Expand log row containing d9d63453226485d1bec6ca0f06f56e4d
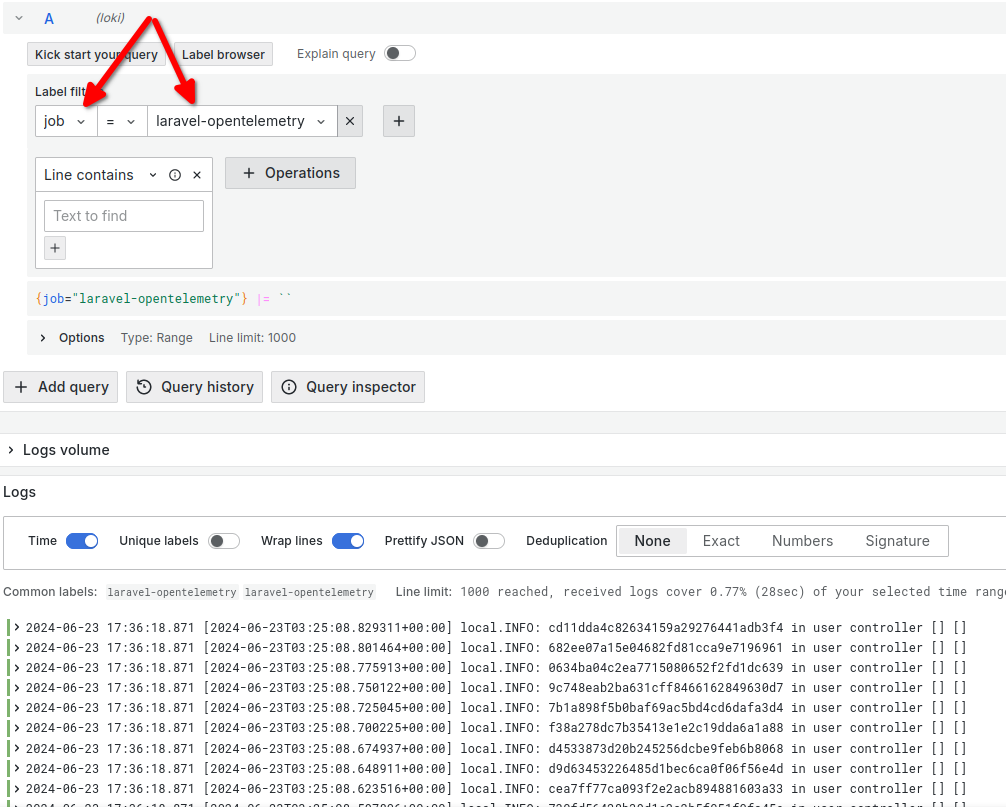1006x807 pixels. [x=17, y=769]
